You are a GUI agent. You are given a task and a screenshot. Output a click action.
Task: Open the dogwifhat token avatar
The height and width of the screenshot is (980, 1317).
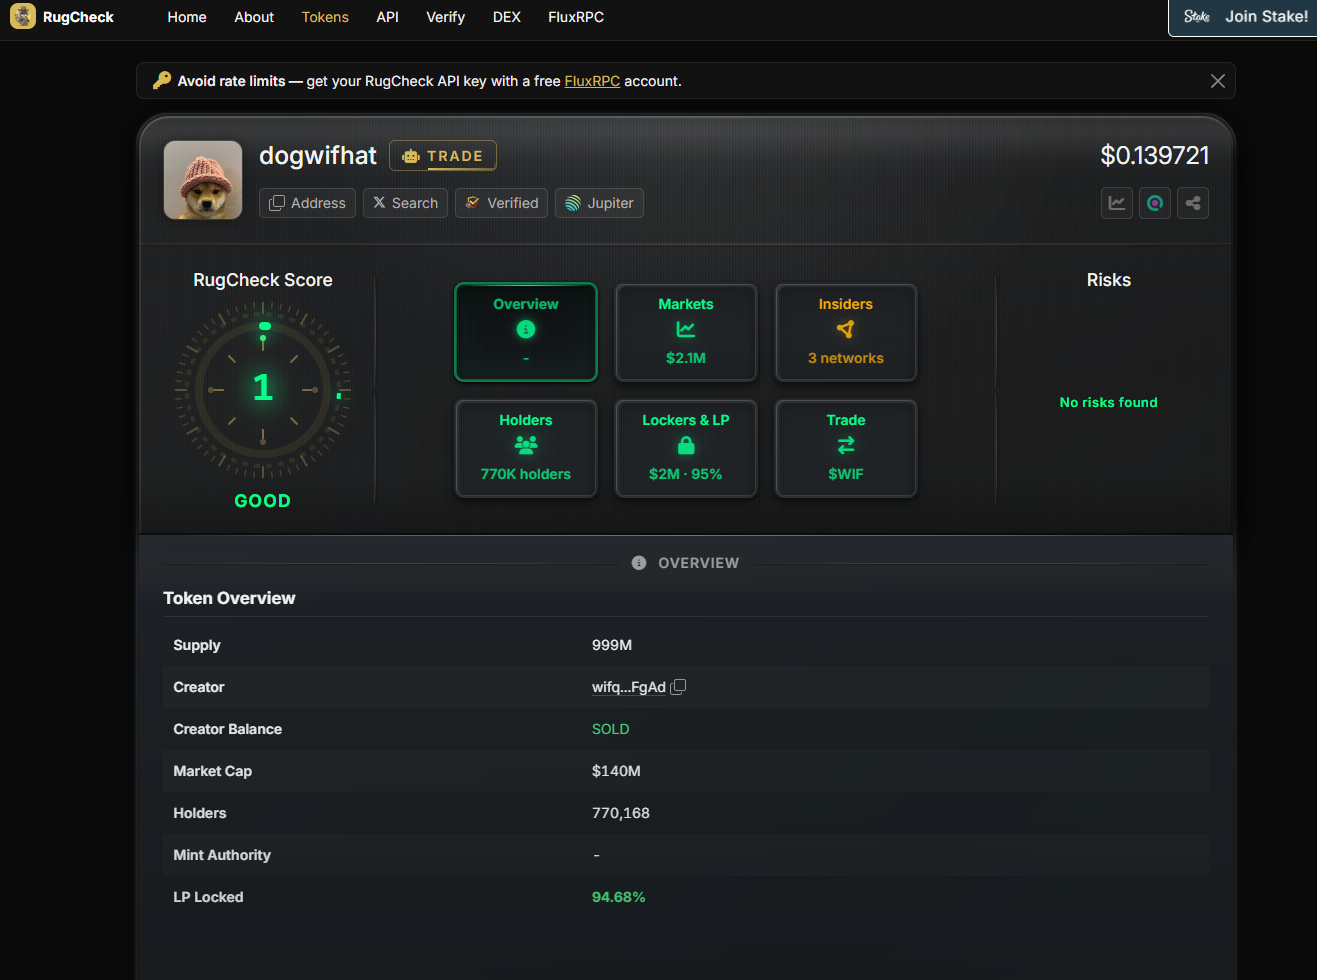click(203, 180)
